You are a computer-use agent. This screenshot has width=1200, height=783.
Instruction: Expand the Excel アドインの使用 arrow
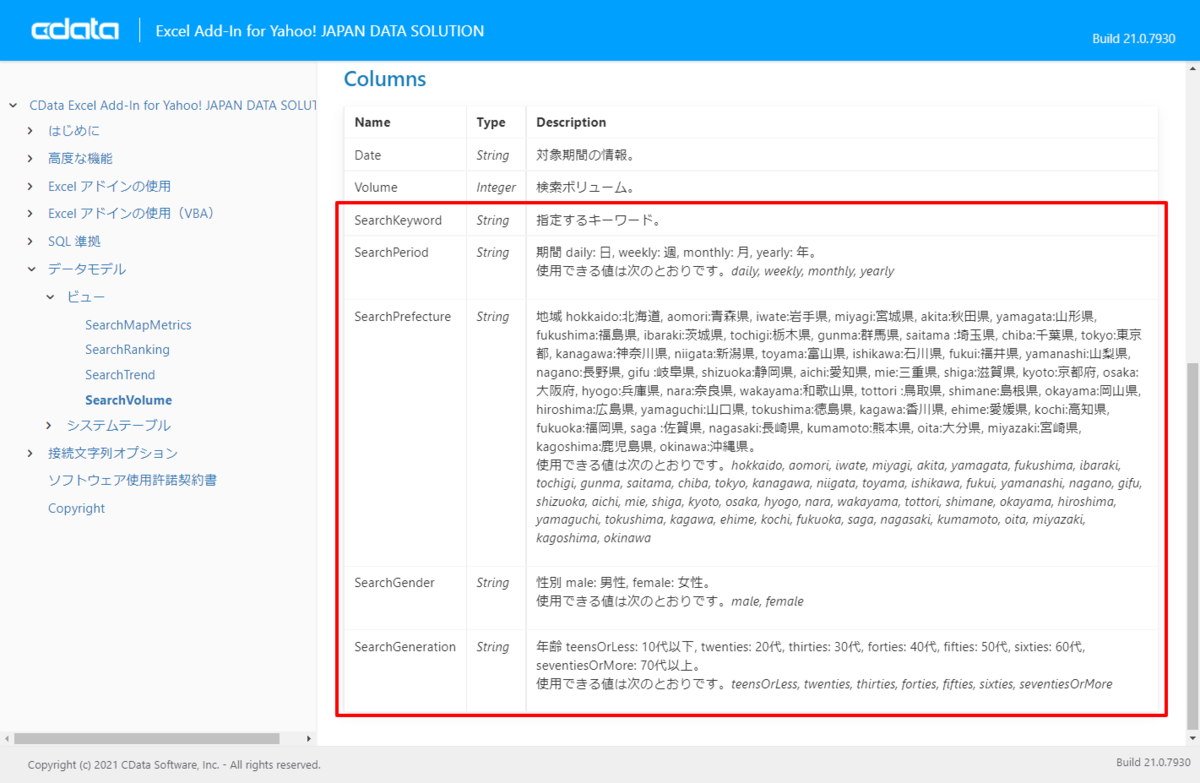32,186
